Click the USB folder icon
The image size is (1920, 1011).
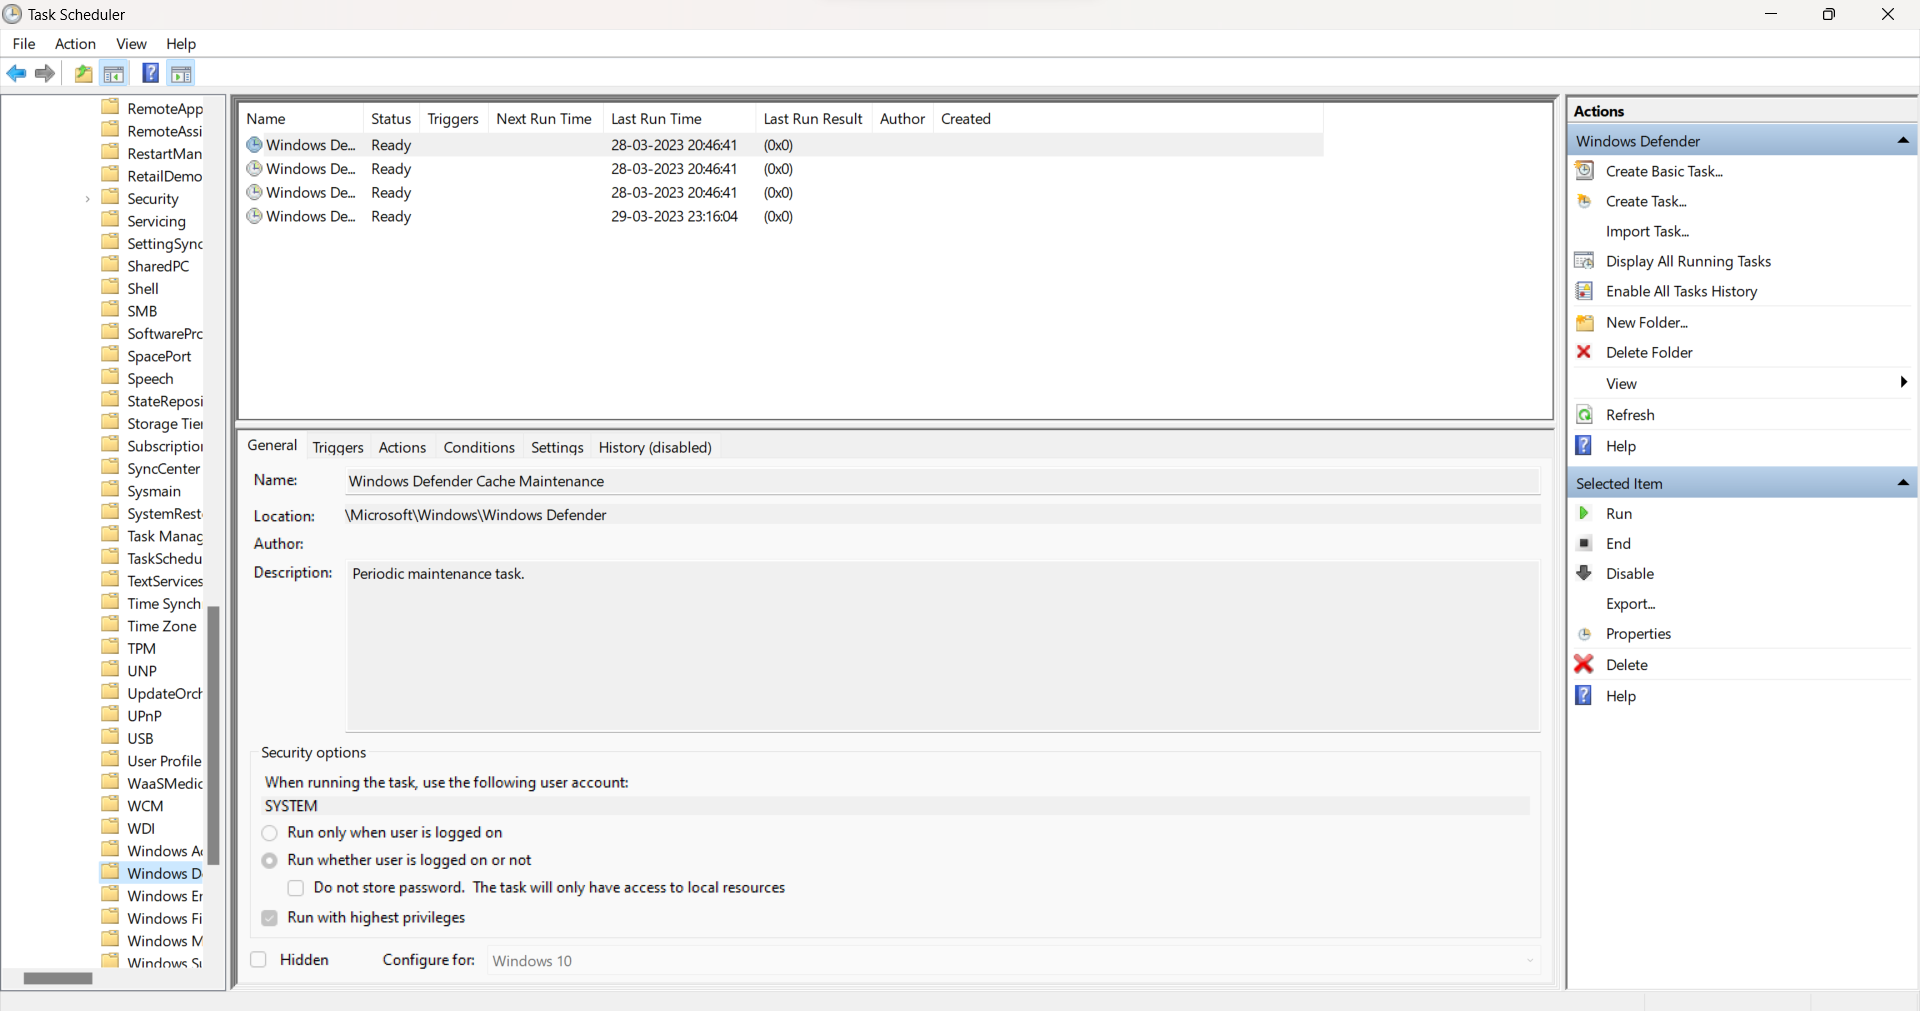click(111, 738)
